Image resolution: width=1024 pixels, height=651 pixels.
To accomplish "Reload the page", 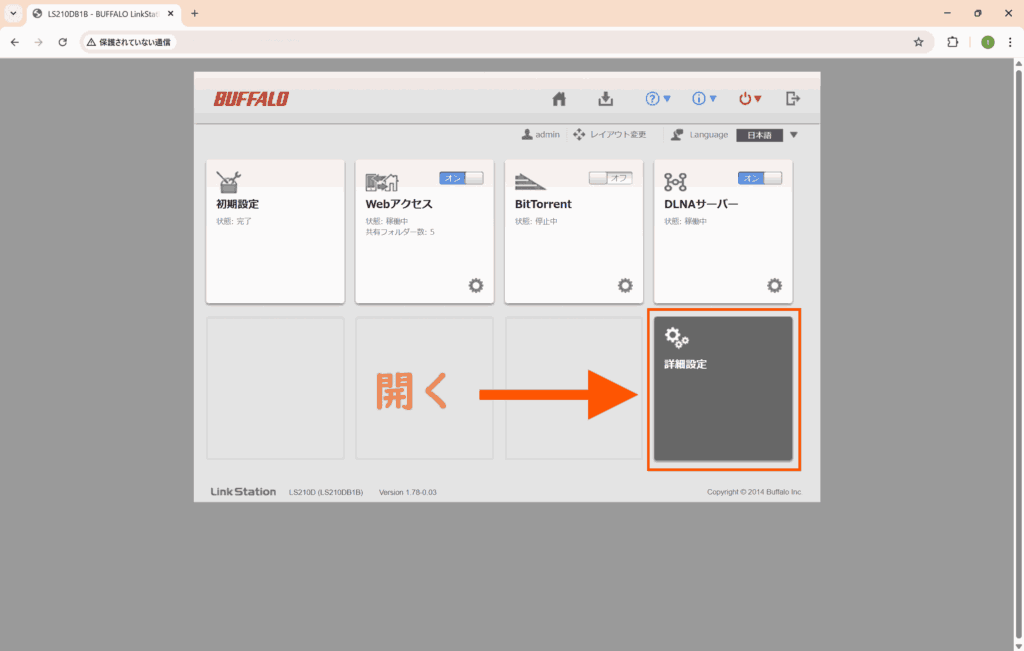I will (63, 42).
